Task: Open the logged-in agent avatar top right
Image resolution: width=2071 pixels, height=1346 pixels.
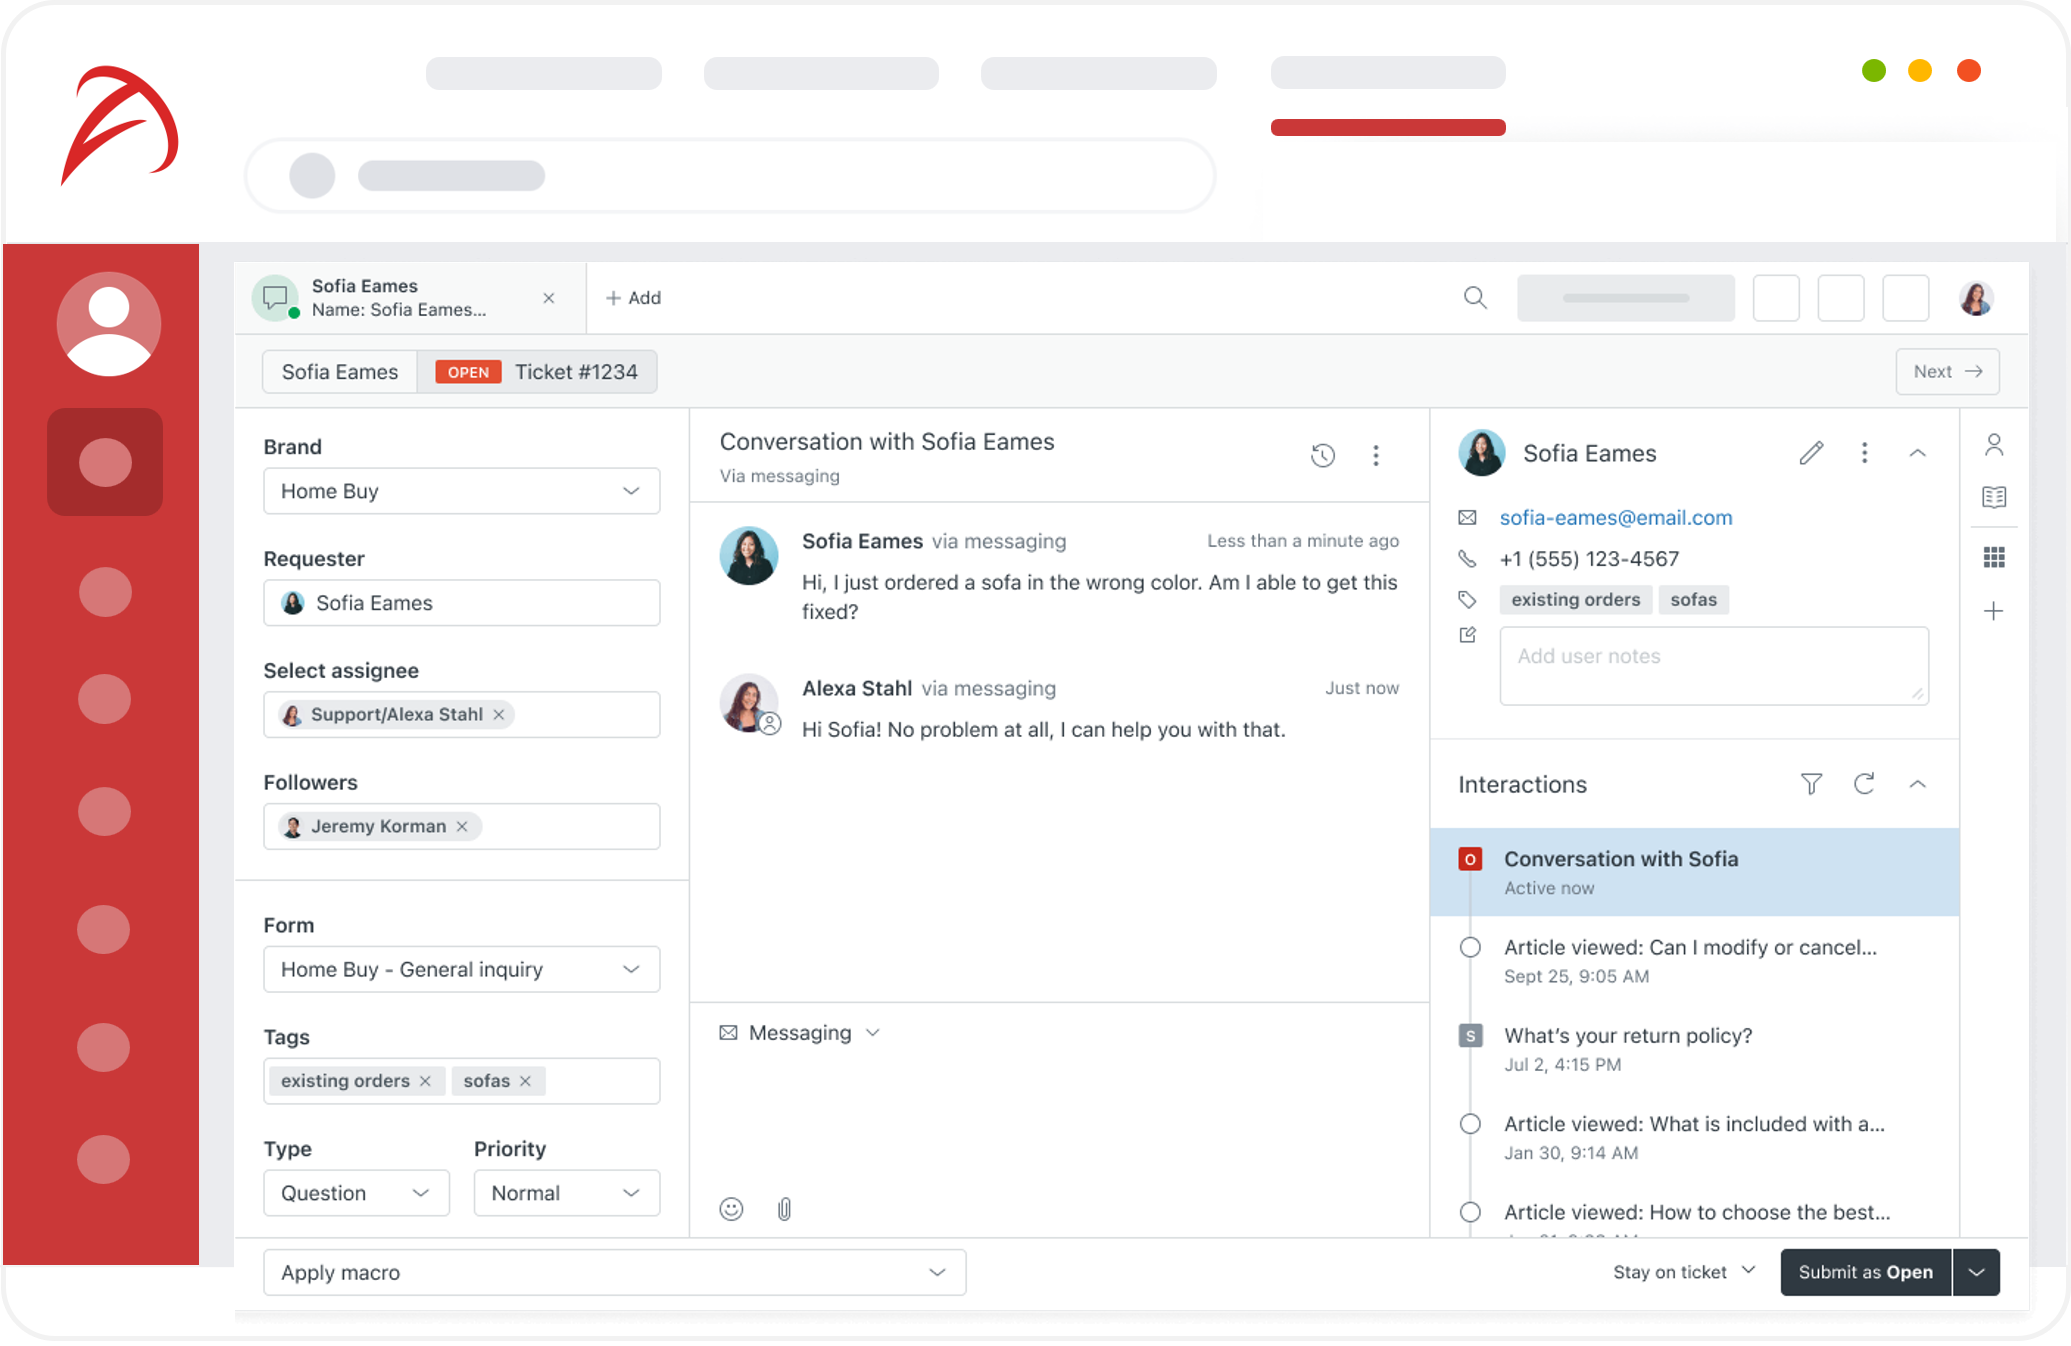Action: click(x=1976, y=298)
